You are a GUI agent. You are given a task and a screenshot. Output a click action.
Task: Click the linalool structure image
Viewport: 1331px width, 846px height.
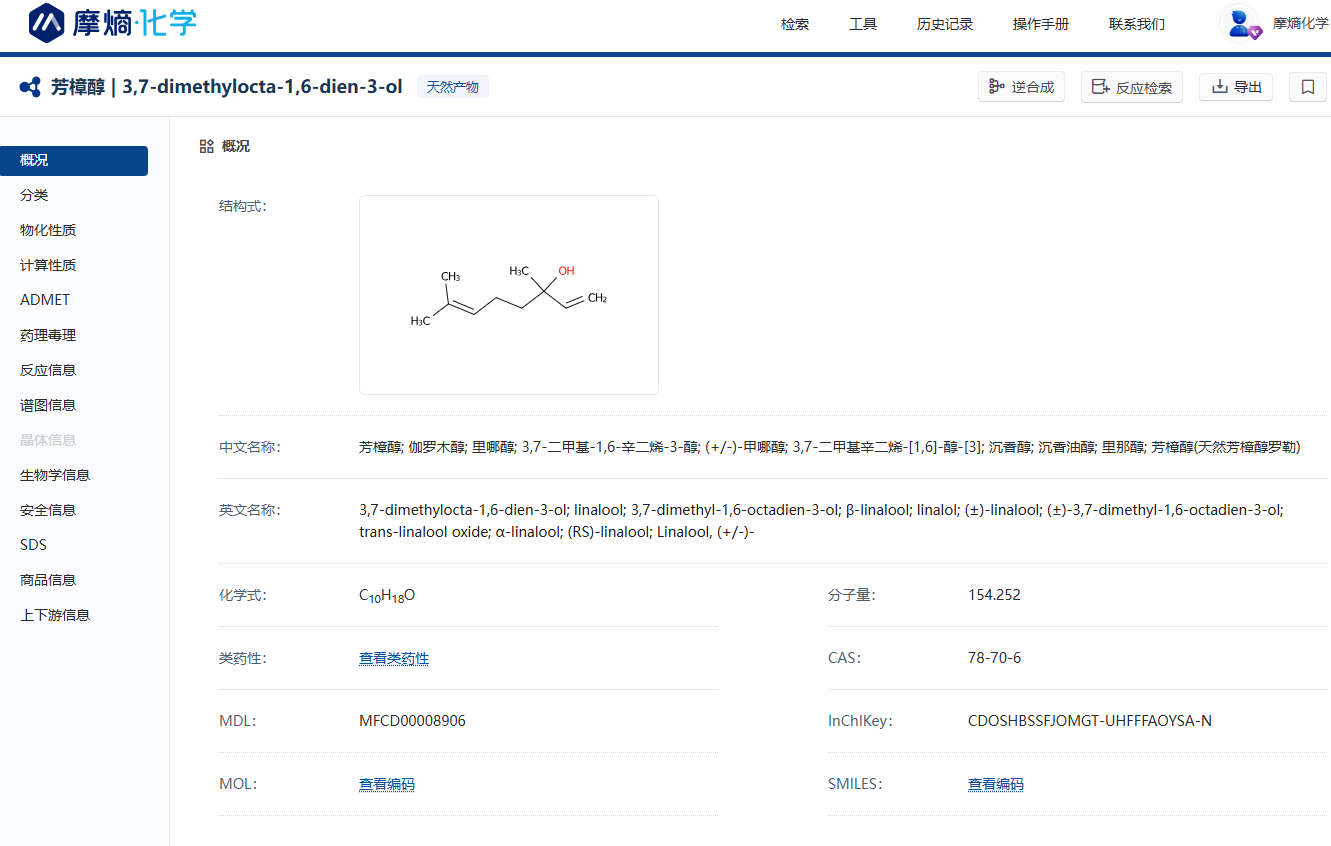509,295
